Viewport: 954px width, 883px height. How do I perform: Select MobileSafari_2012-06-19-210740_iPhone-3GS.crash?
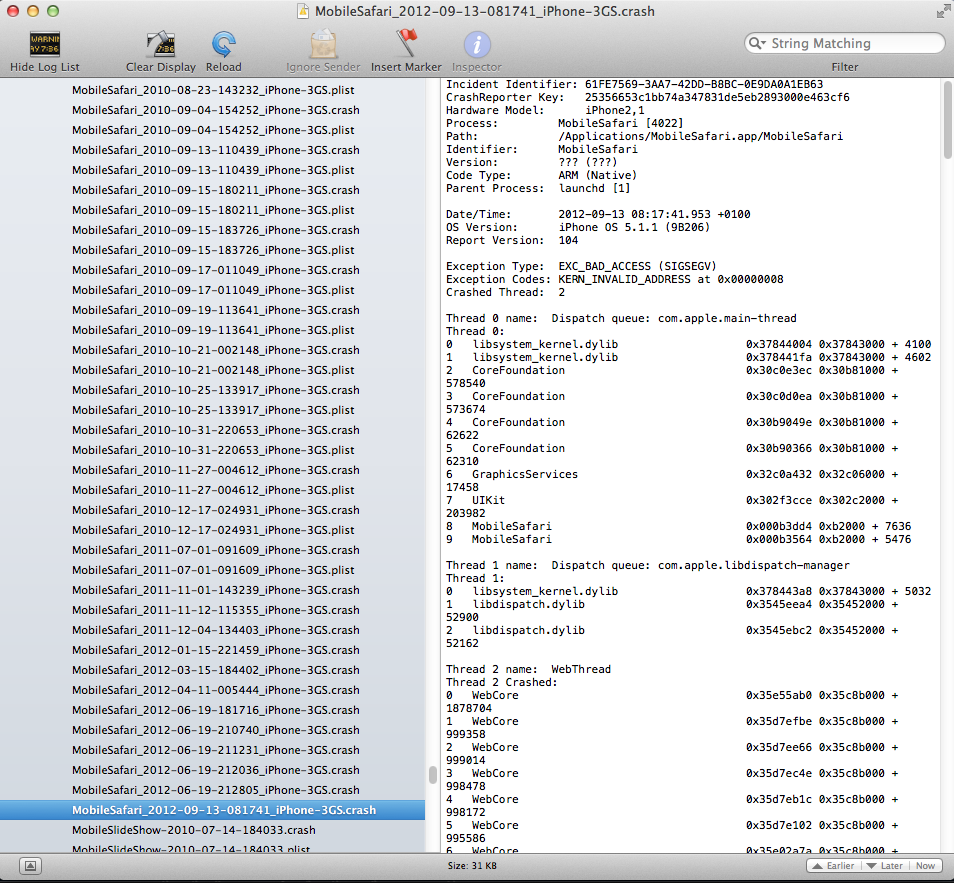[215, 730]
